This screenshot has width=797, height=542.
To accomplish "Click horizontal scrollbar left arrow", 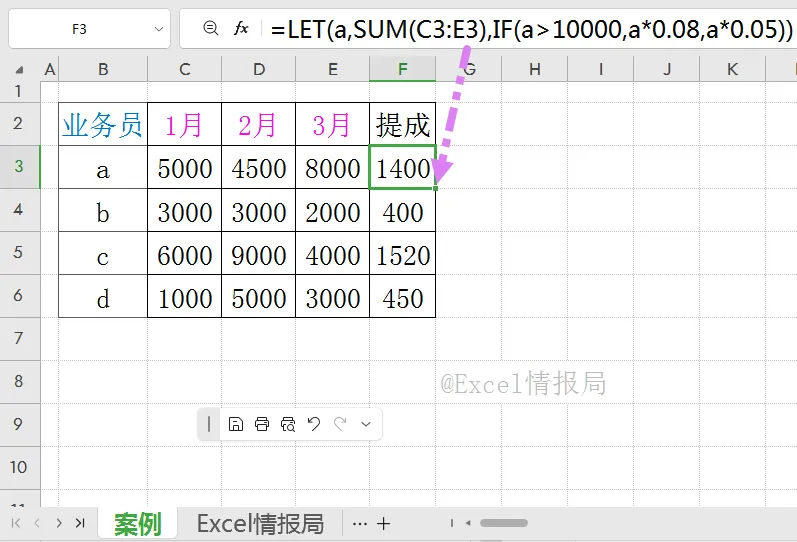I will coord(468,523).
